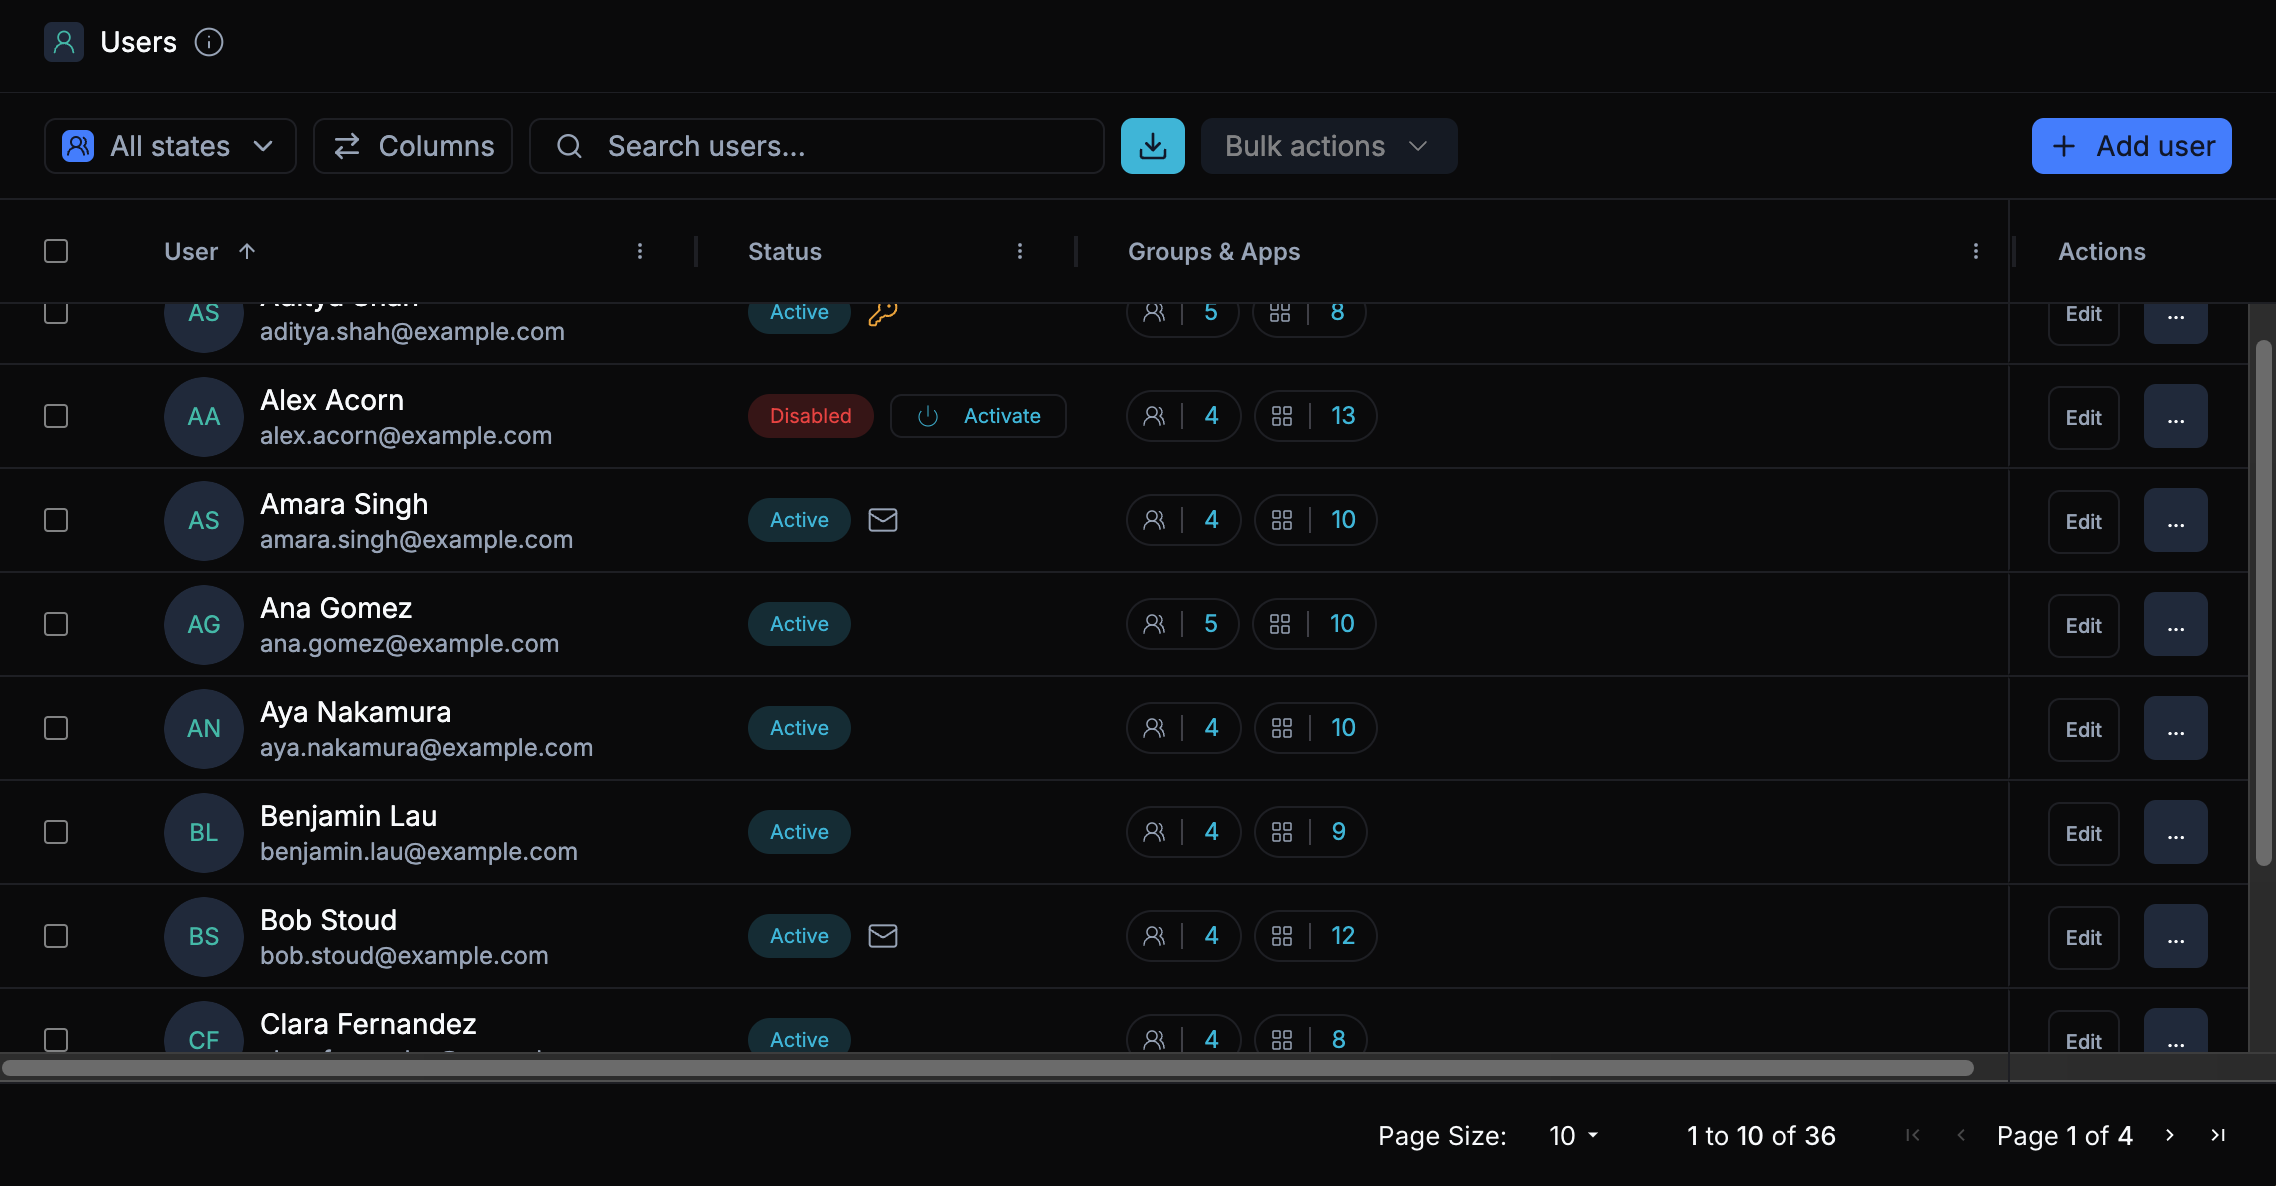Jump to last page arrow

[2218, 1135]
